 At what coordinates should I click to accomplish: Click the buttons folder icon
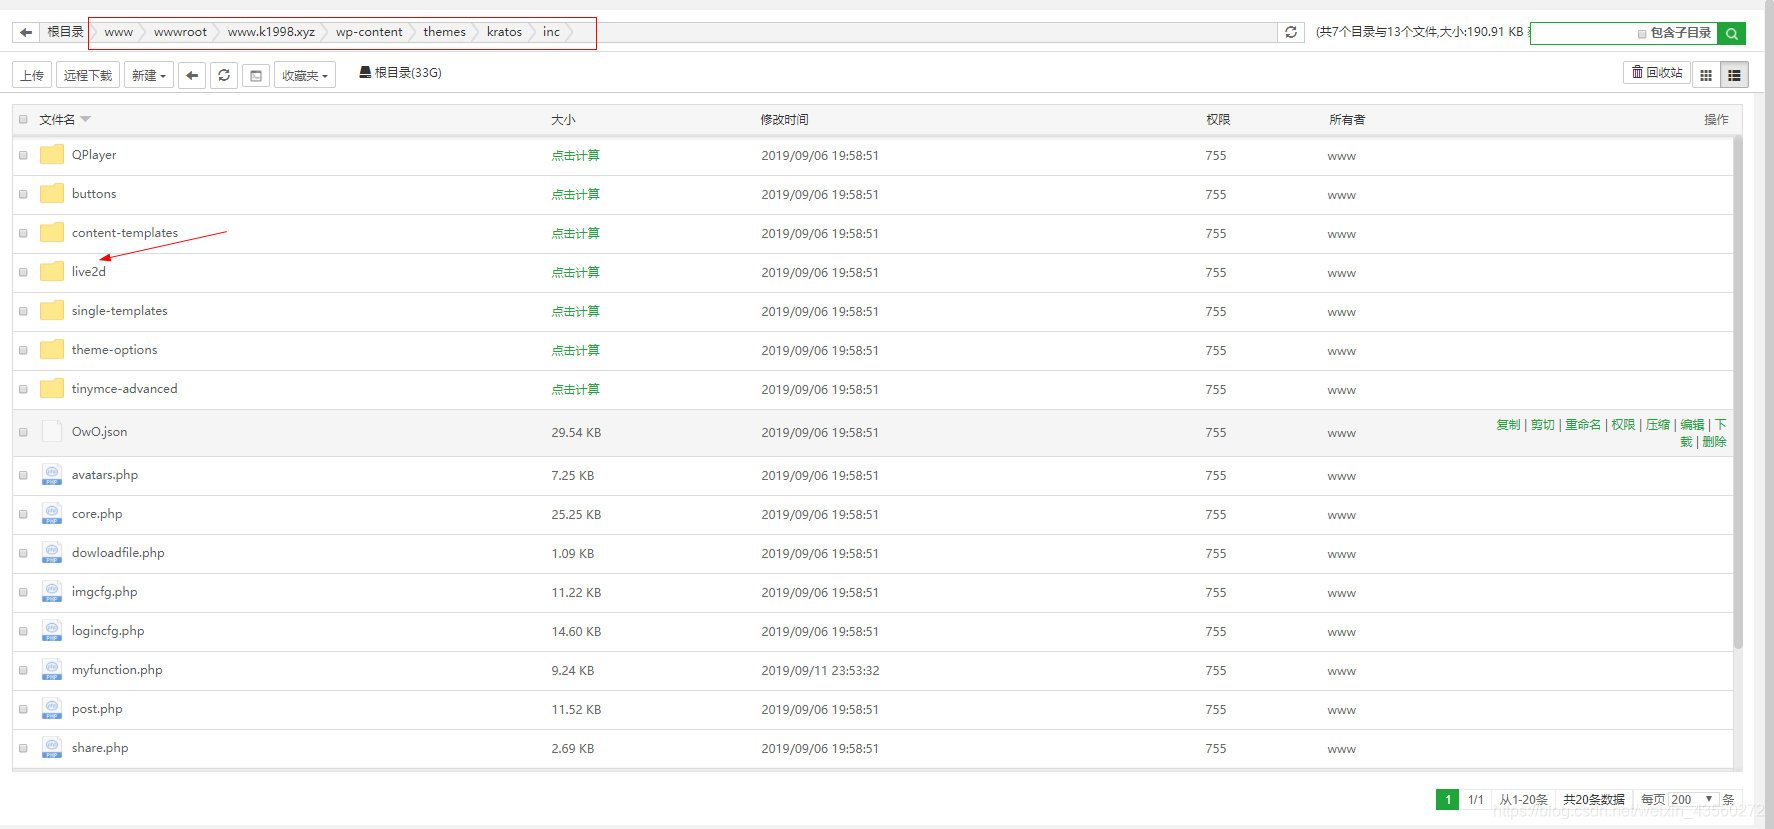tap(52, 194)
